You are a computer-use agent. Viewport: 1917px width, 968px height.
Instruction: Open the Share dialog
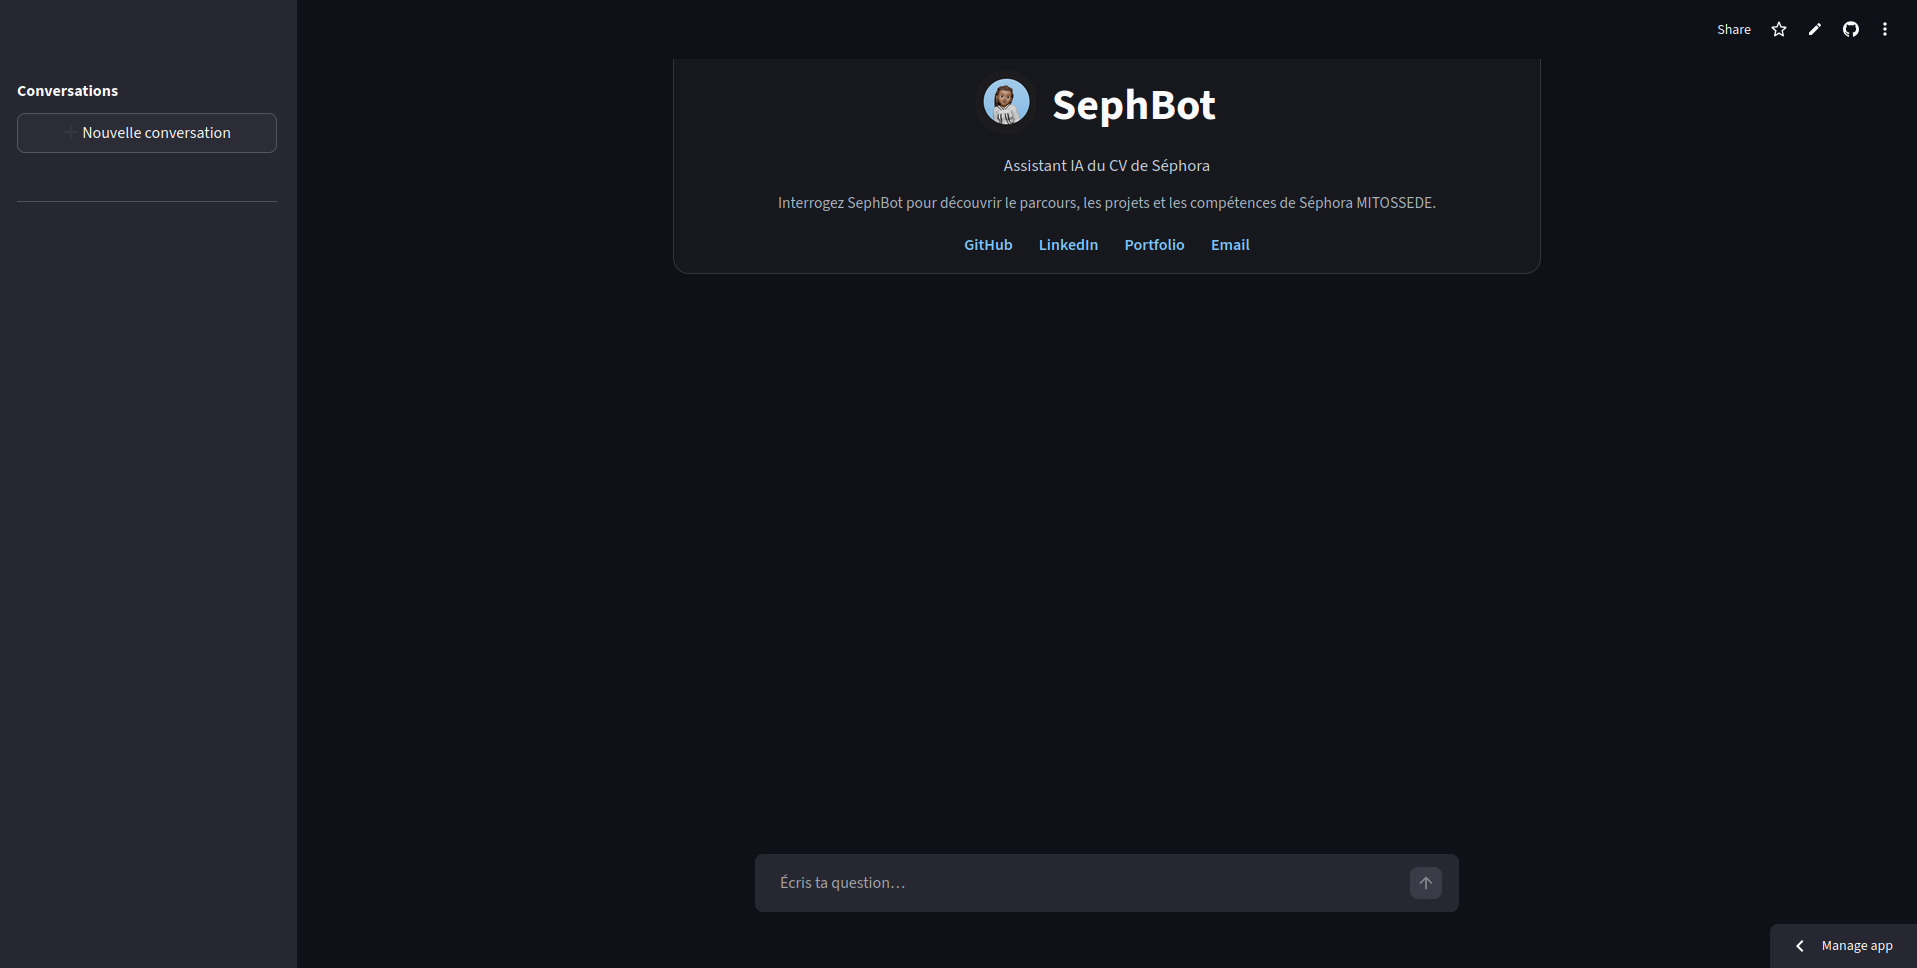(x=1733, y=29)
